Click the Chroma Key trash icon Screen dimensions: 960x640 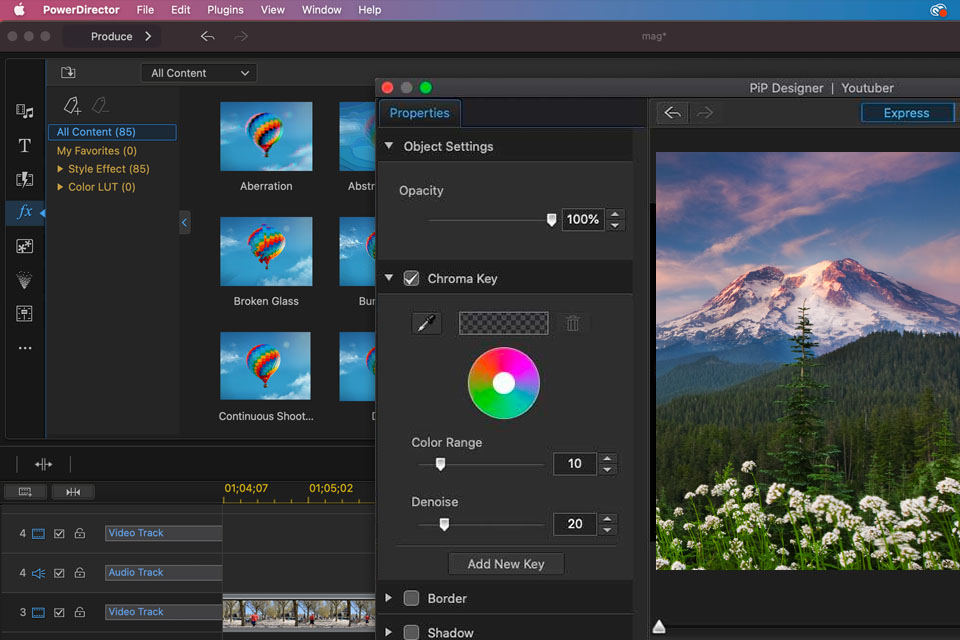pyautogui.click(x=572, y=323)
